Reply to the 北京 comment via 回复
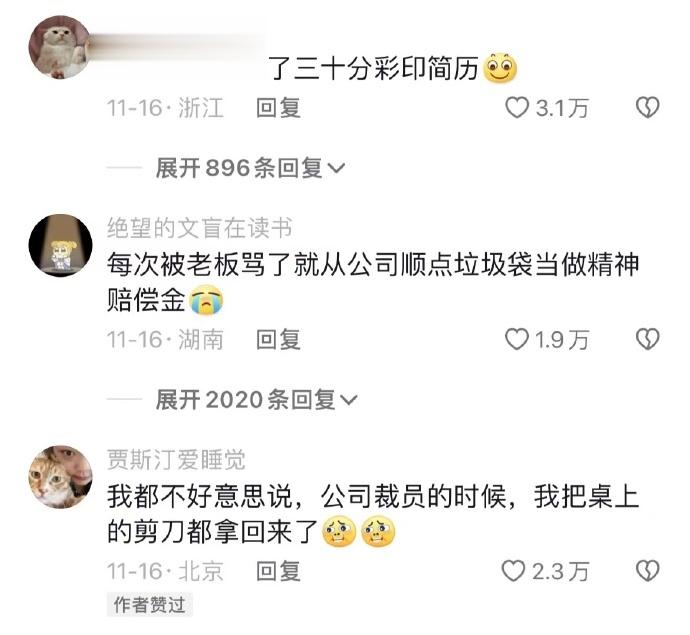The width and height of the screenshot is (690, 635). (x=278, y=571)
